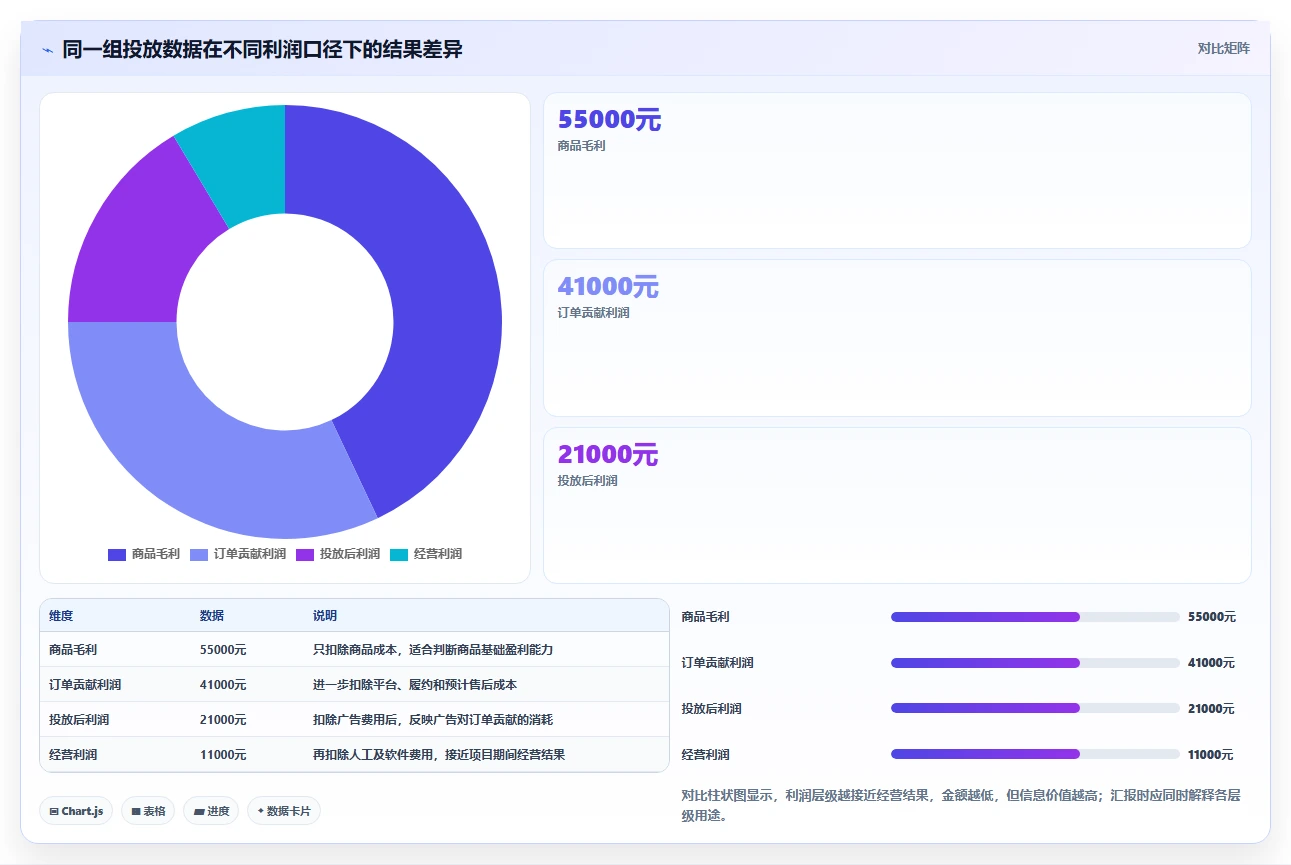The height and width of the screenshot is (865, 1291).
Task: Click 商品毛利 label in progress list
Action: click(x=705, y=617)
